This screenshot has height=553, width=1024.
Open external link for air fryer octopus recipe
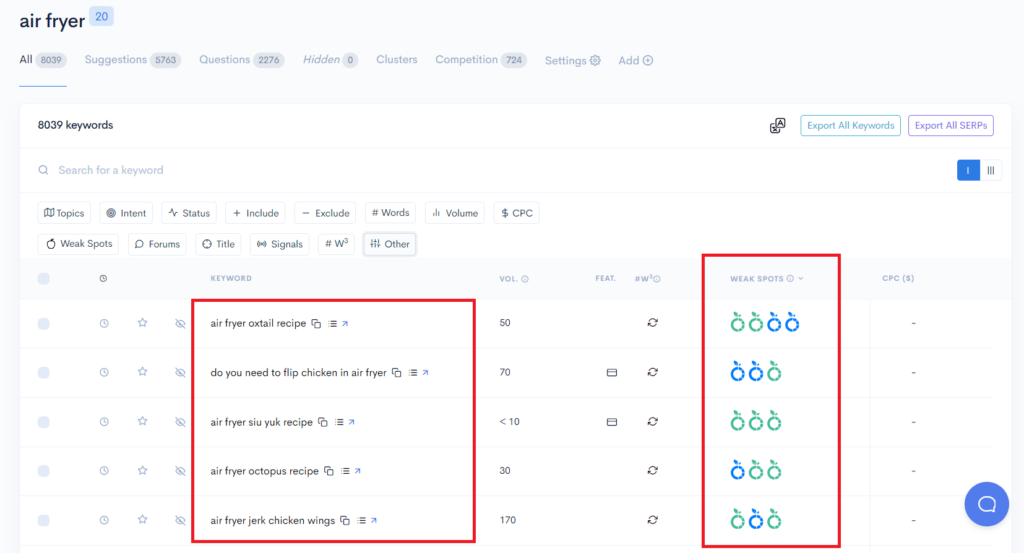tap(358, 471)
